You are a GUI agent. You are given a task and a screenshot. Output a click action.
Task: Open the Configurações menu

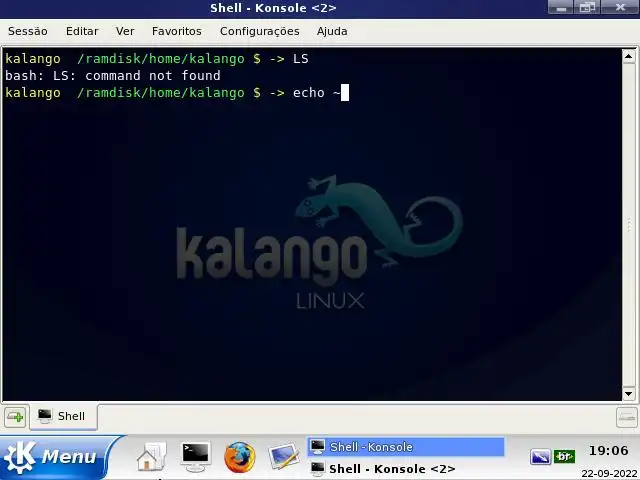pyautogui.click(x=260, y=31)
